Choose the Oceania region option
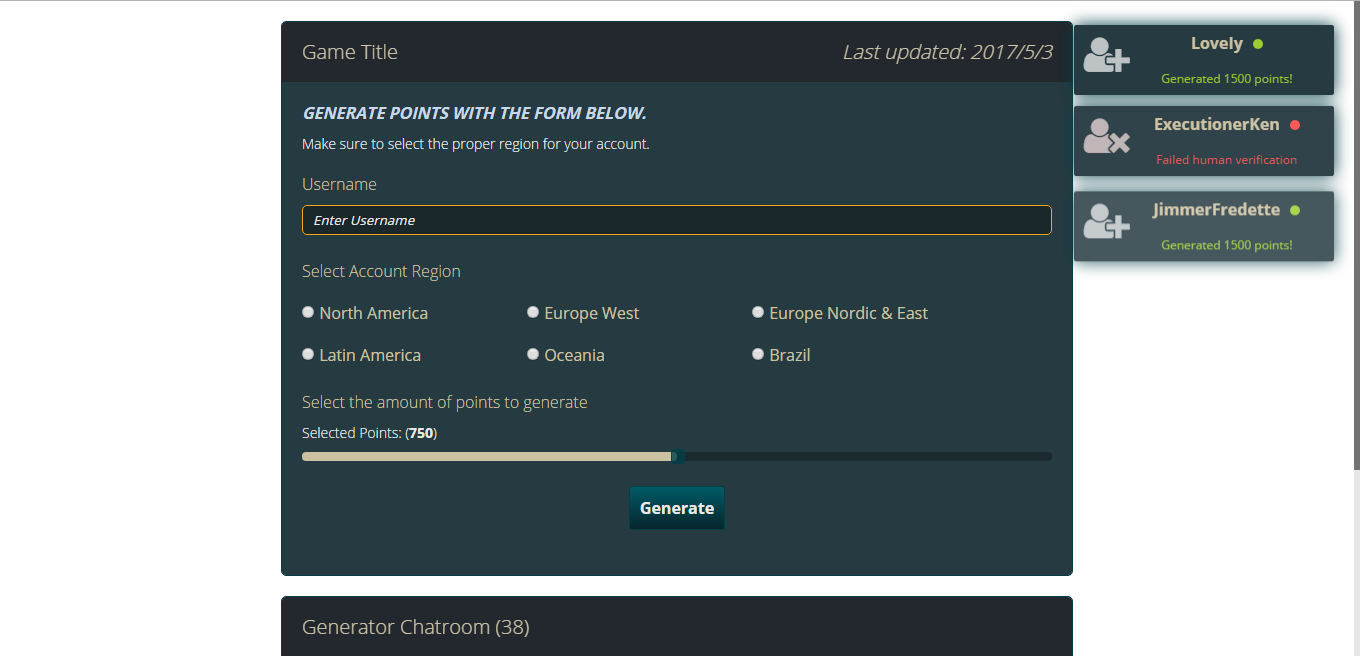This screenshot has width=1360, height=656. 533,354
